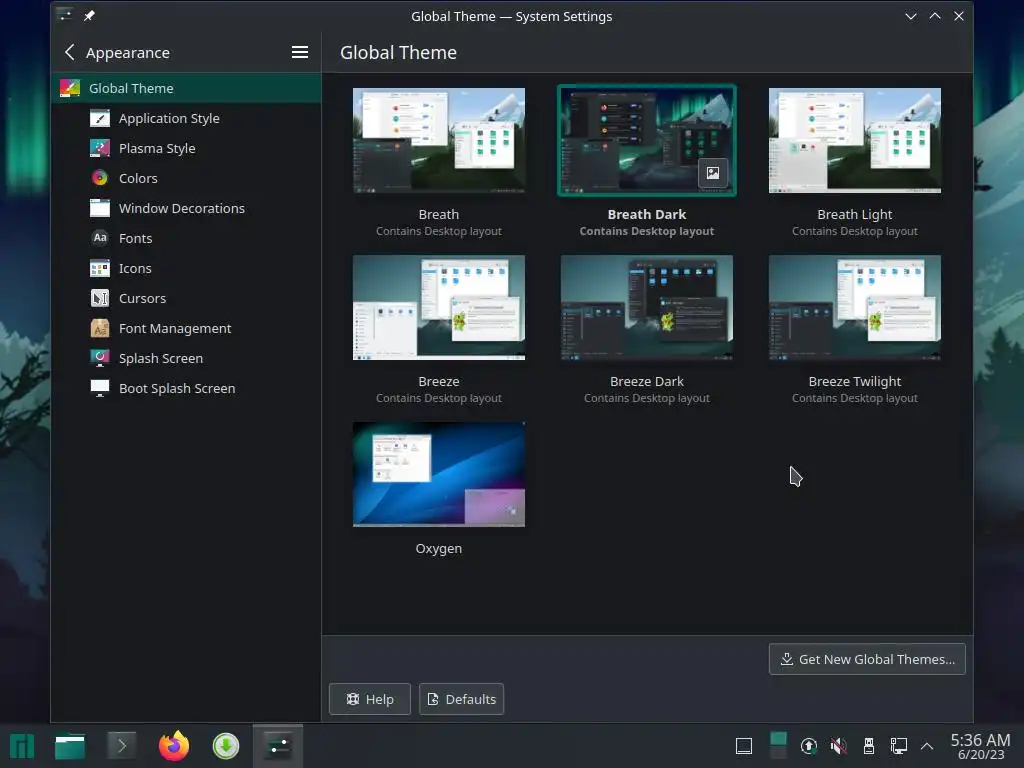
Task: Open the Fonts settings page
Action: click(x=186, y=238)
